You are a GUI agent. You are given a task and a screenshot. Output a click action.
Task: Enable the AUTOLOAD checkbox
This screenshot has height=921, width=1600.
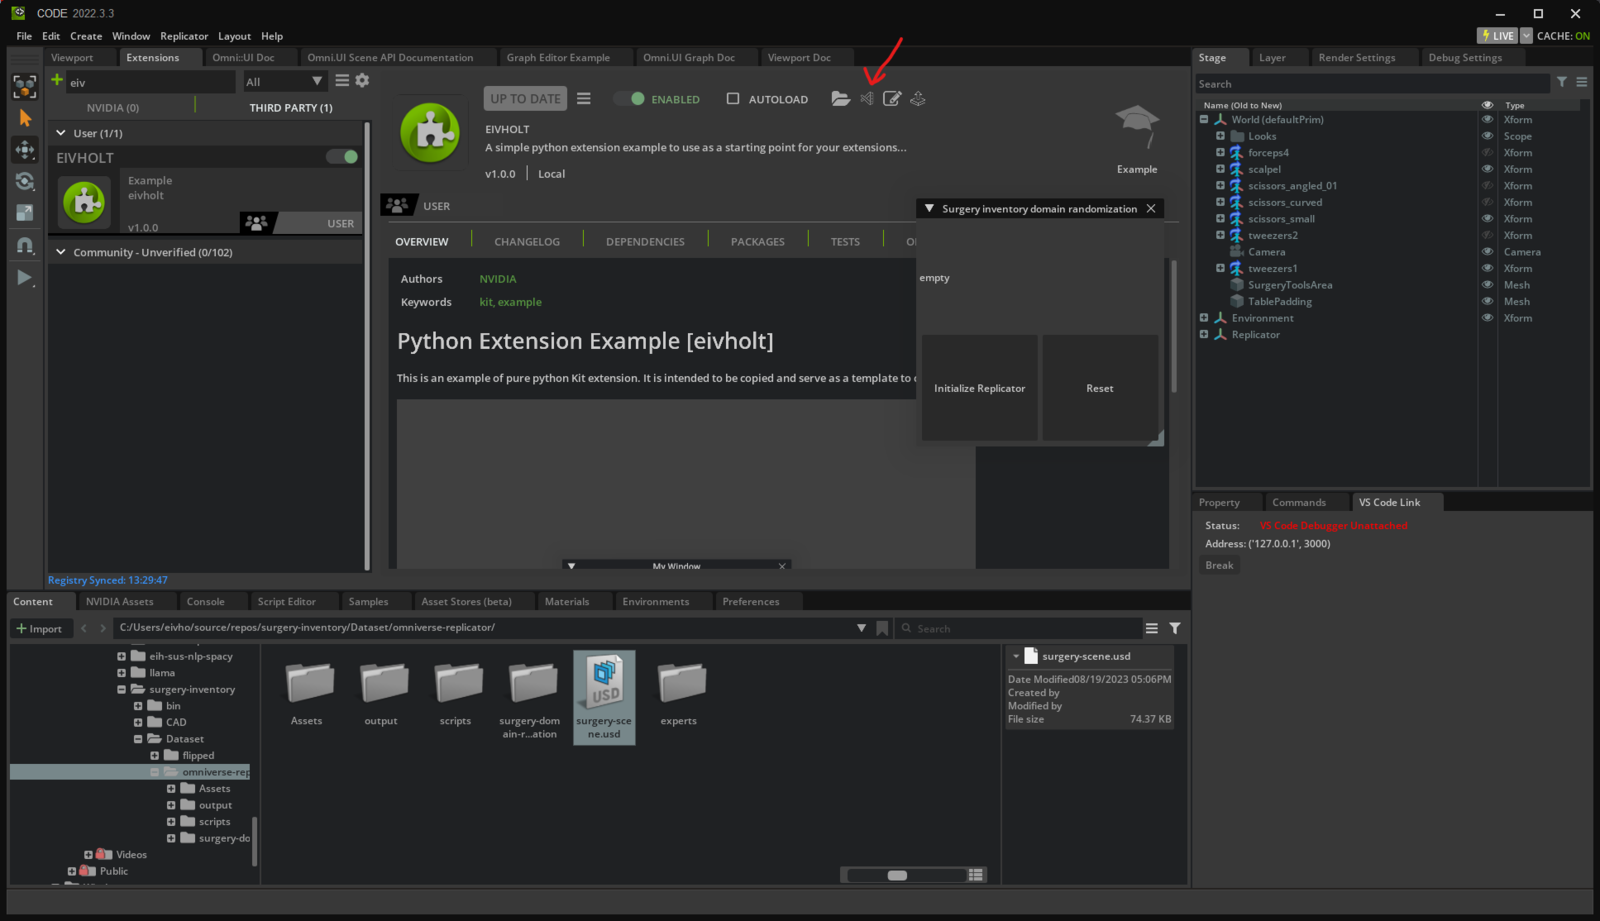coord(733,99)
